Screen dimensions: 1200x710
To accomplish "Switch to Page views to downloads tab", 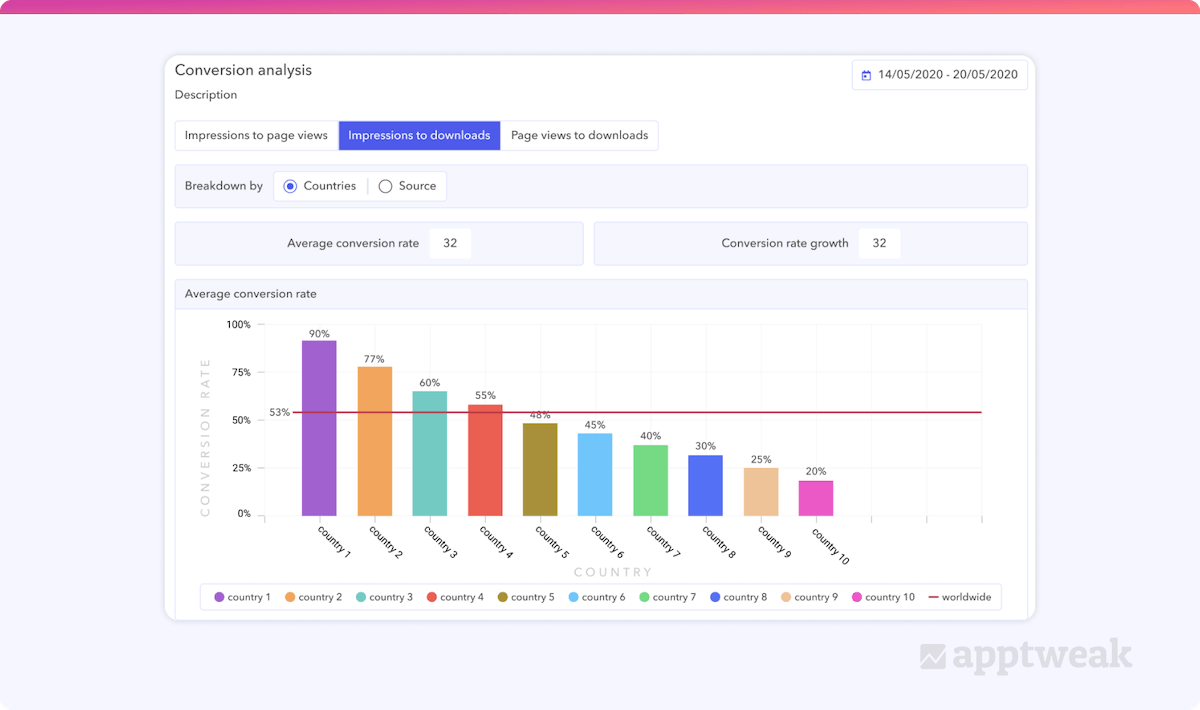I will 579,136.
